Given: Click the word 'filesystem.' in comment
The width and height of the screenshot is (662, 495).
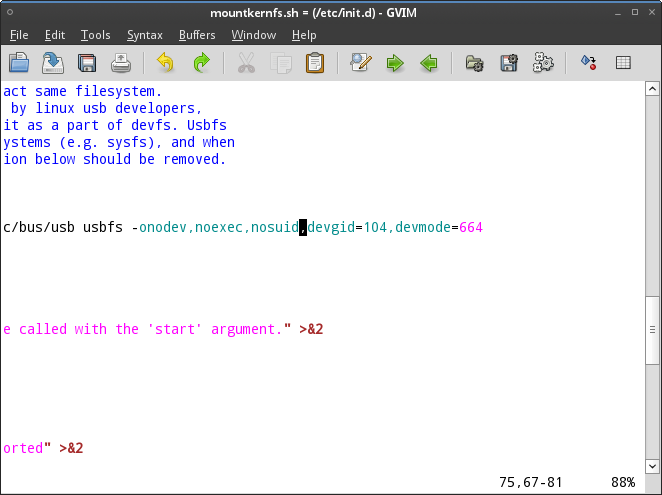Looking at the screenshot, I should (x=119, y=91).
